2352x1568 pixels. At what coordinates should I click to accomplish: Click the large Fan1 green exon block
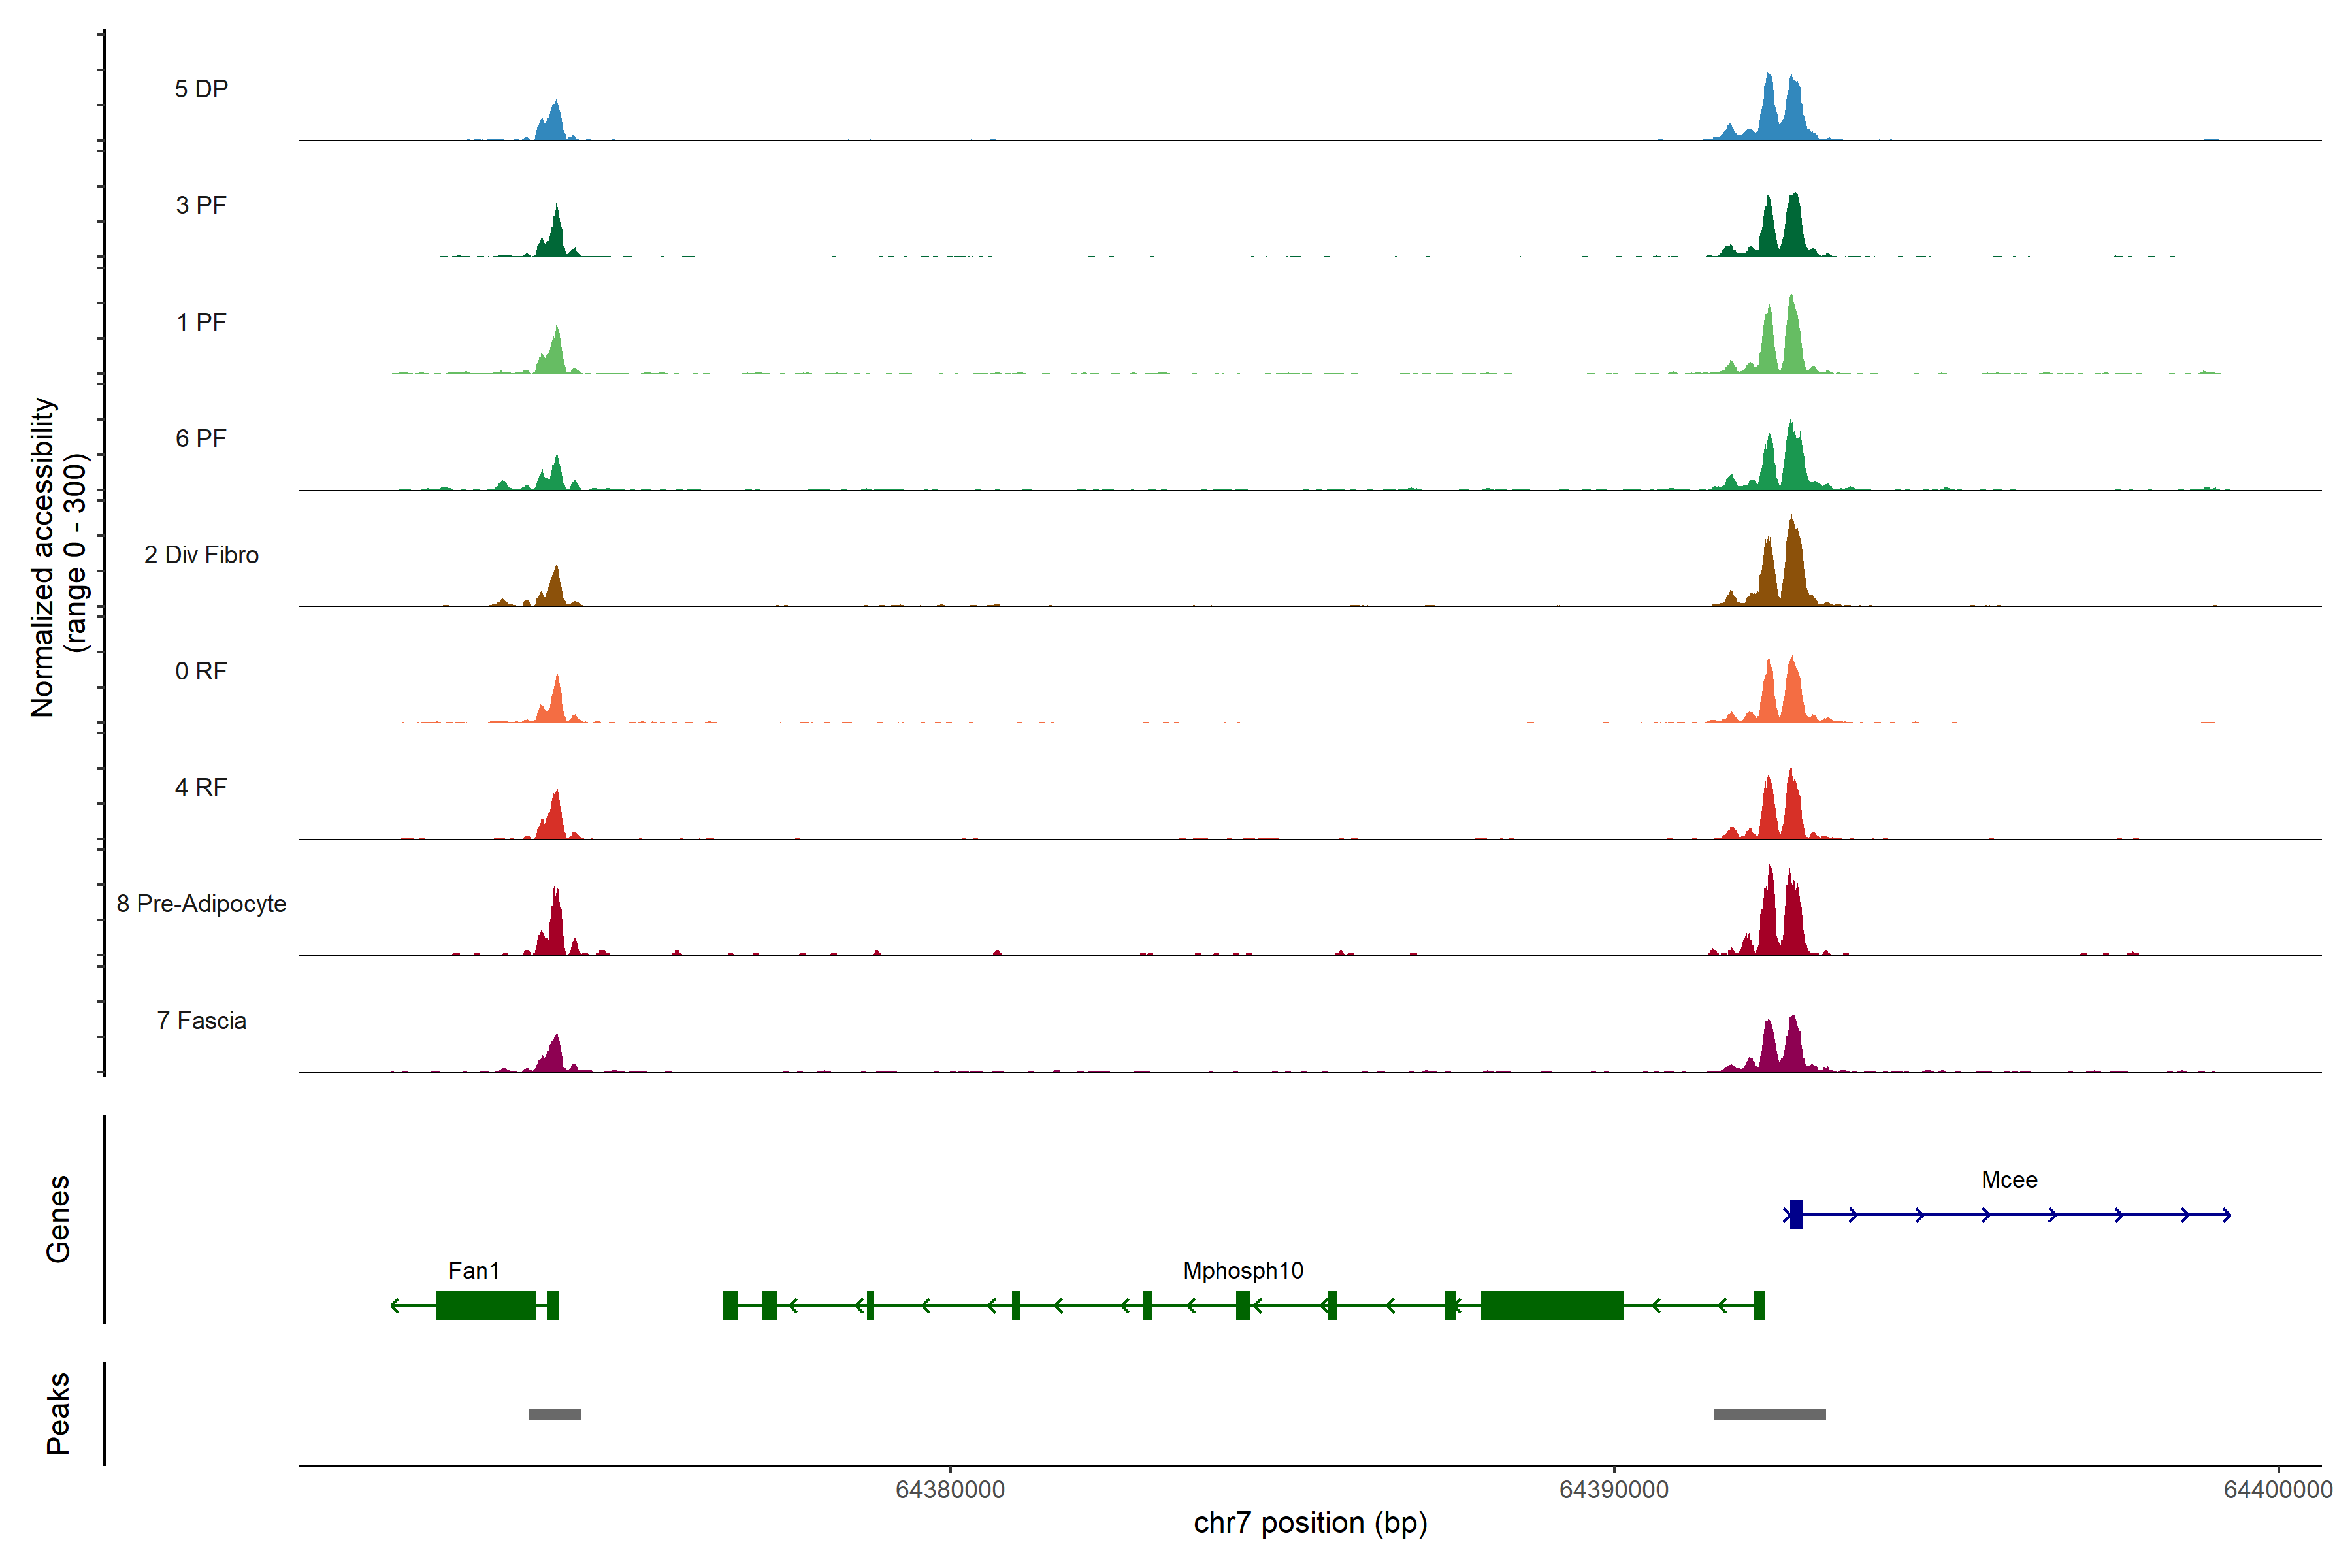click(x=486, y=1305)
